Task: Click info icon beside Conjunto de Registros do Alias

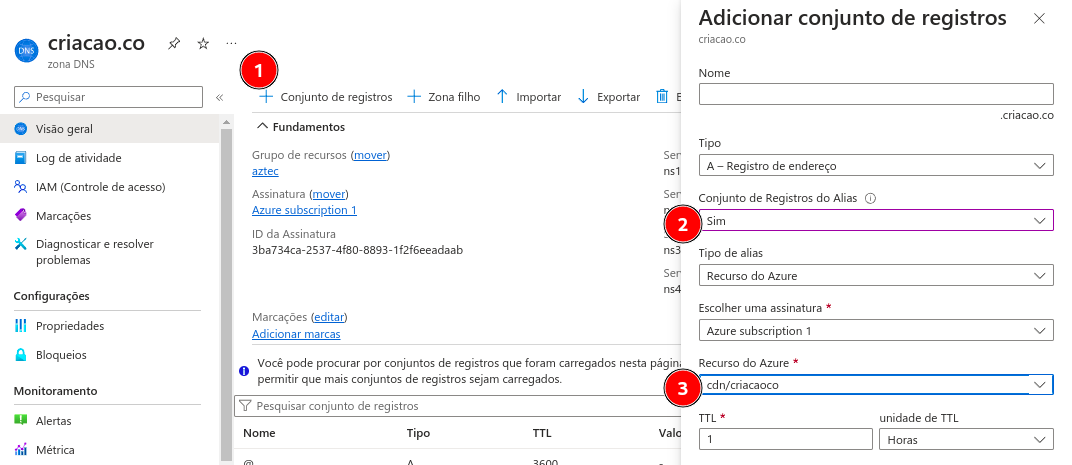Action: pos(870,198)
